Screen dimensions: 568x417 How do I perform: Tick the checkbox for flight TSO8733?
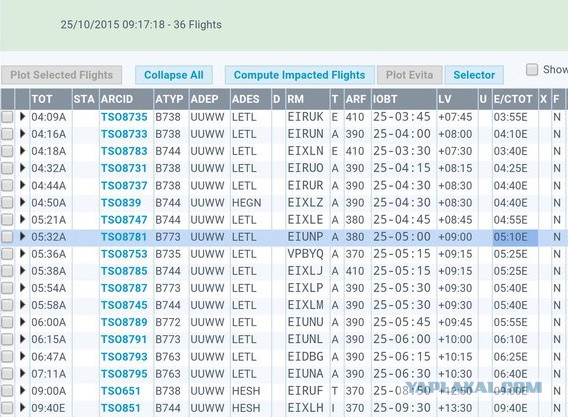7,134
